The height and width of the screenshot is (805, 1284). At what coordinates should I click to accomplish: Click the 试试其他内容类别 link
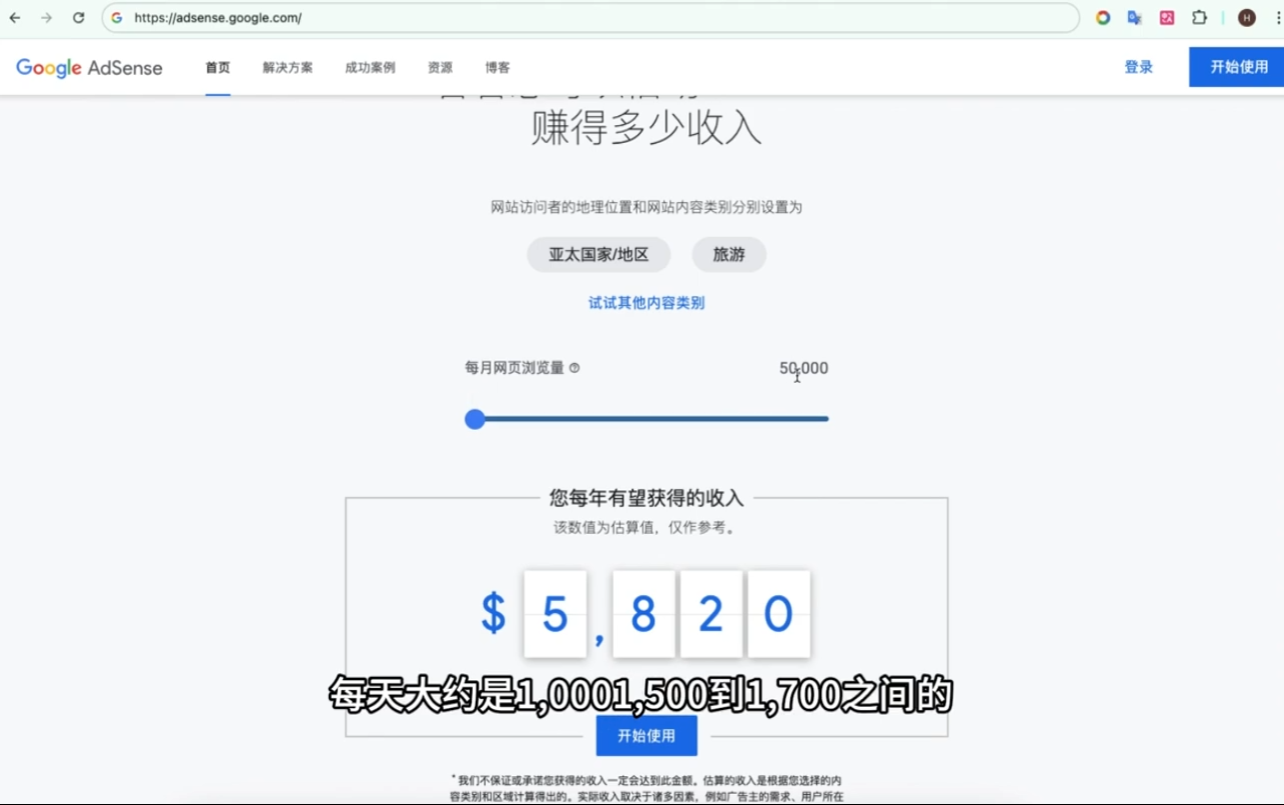pos(646,303)
